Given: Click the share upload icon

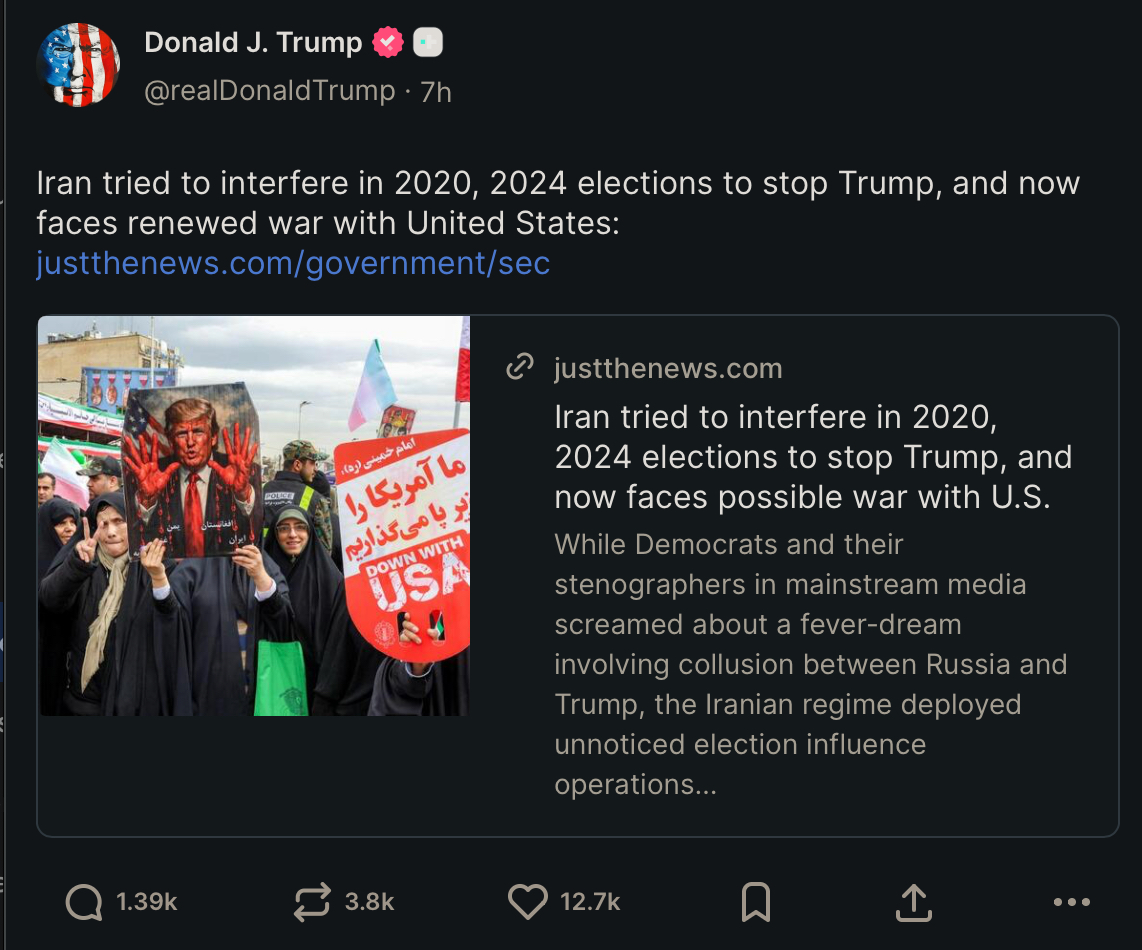Looking at the screenshot, I should [x=913, y=902].
